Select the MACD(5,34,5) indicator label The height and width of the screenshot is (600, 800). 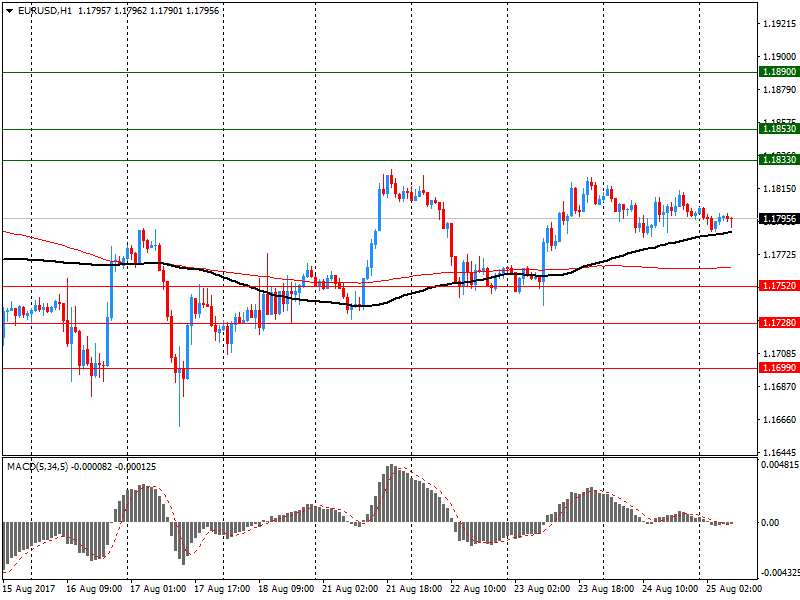[37, 467]
